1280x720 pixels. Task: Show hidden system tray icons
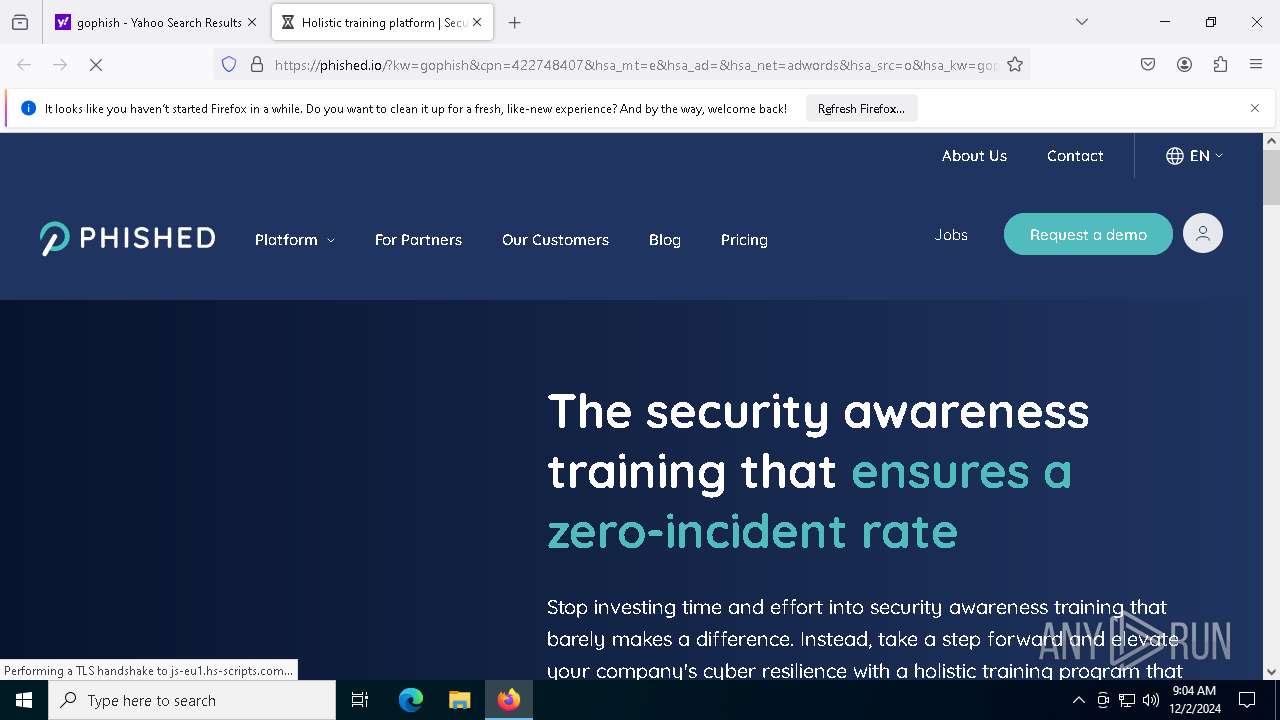pos(1078,700)
